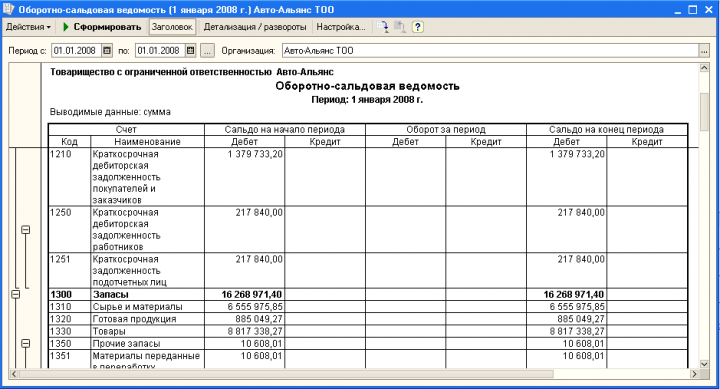
Task: Click the Выводимые данные: сумма line
Action: coord(110,112)
